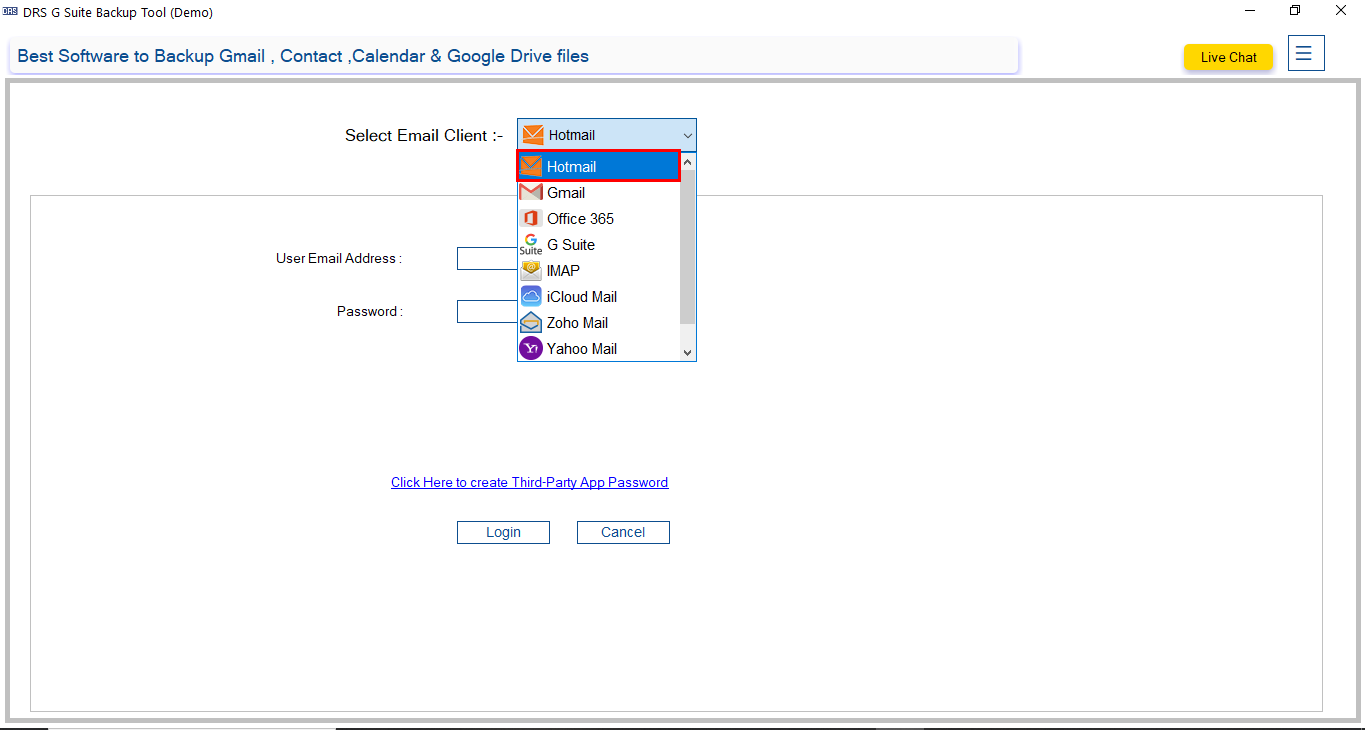The image size is (1365, 730).
Task: Open the Live Chat button
Action: pos(1228,58)
